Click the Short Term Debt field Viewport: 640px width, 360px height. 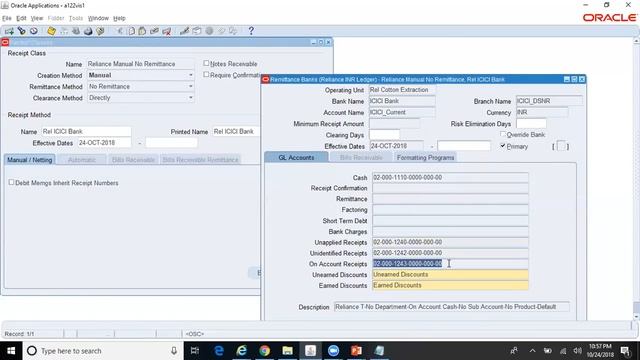[450, 221]
